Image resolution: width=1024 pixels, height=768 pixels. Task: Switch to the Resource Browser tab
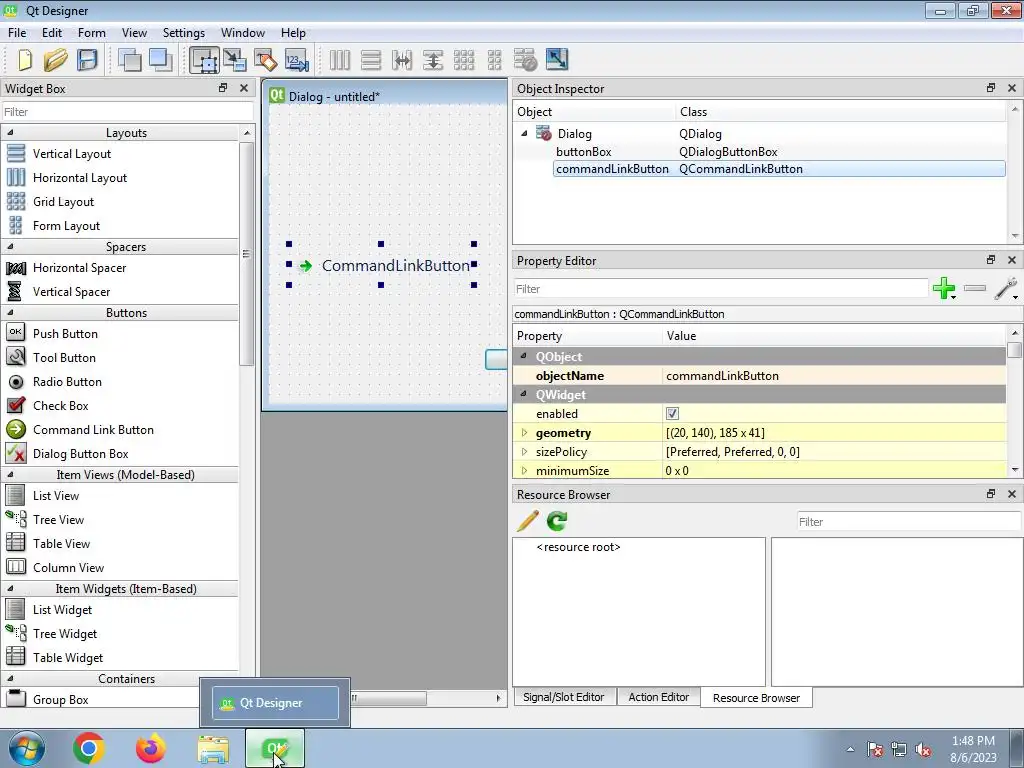[756, 697]
